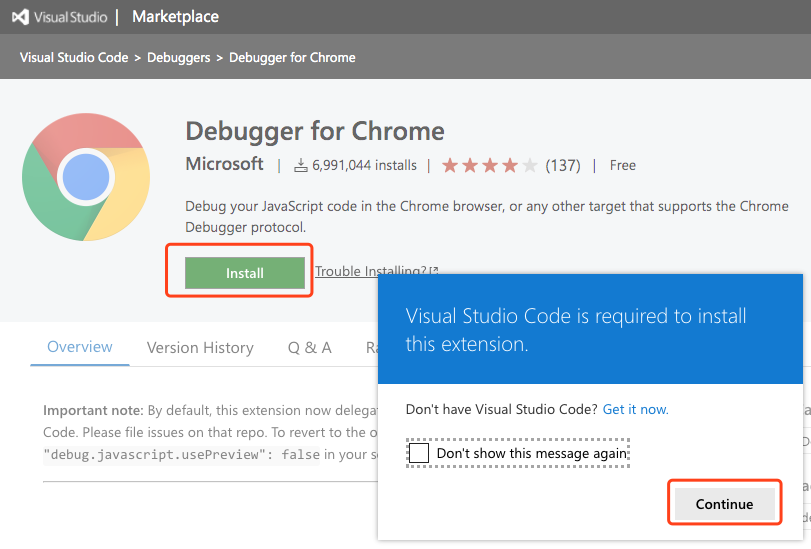Switch to the Overview tab
The height and width of the screenshot is (549, 811).
80,347
